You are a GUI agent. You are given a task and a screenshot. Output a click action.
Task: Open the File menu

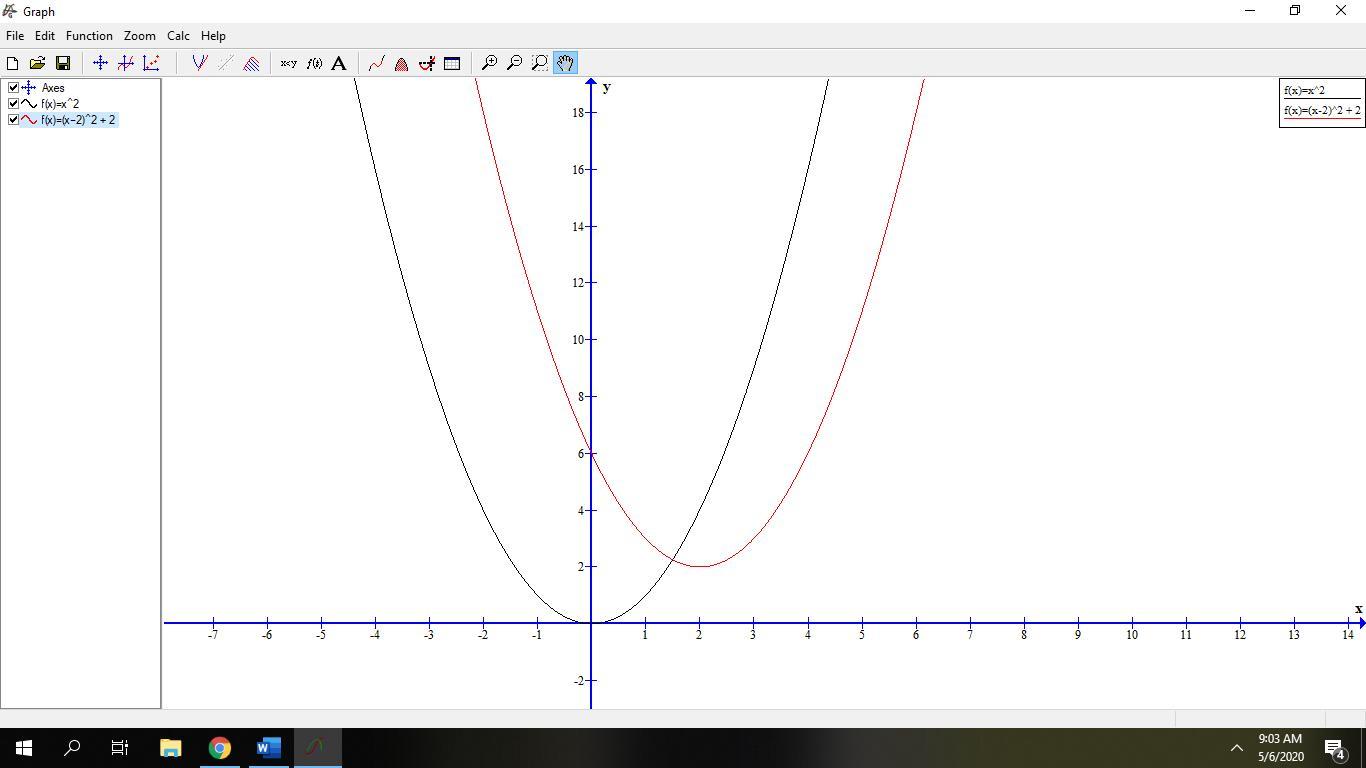tap(15, 36)
